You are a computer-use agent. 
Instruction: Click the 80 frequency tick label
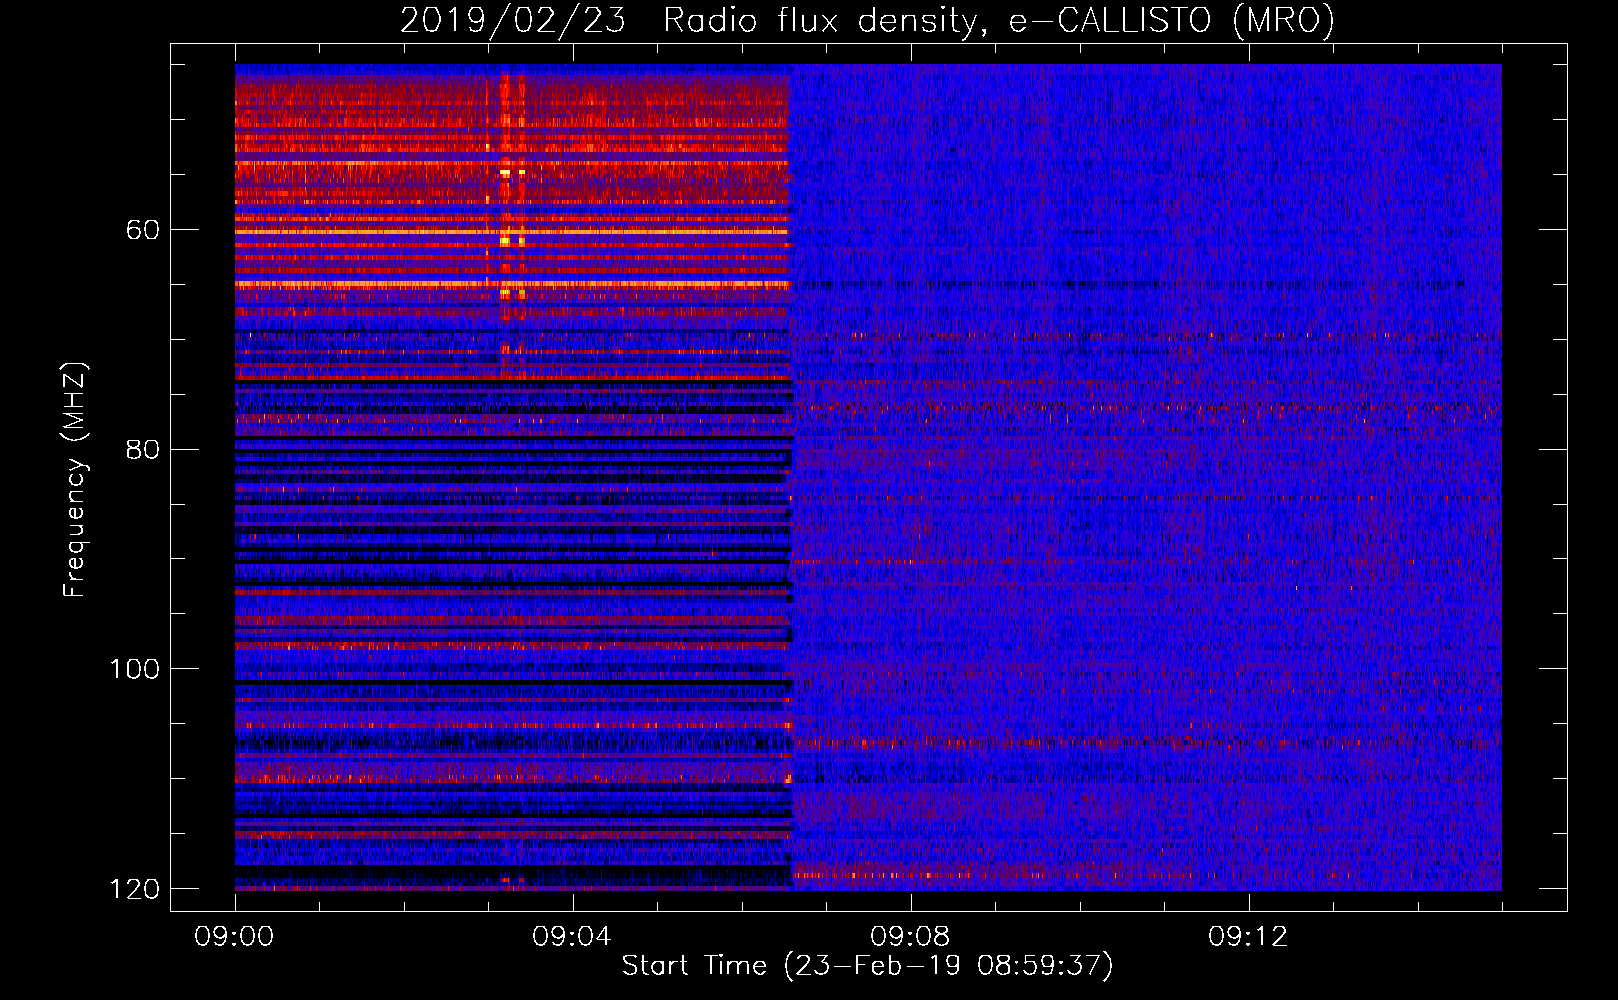(x=143, y=449)
